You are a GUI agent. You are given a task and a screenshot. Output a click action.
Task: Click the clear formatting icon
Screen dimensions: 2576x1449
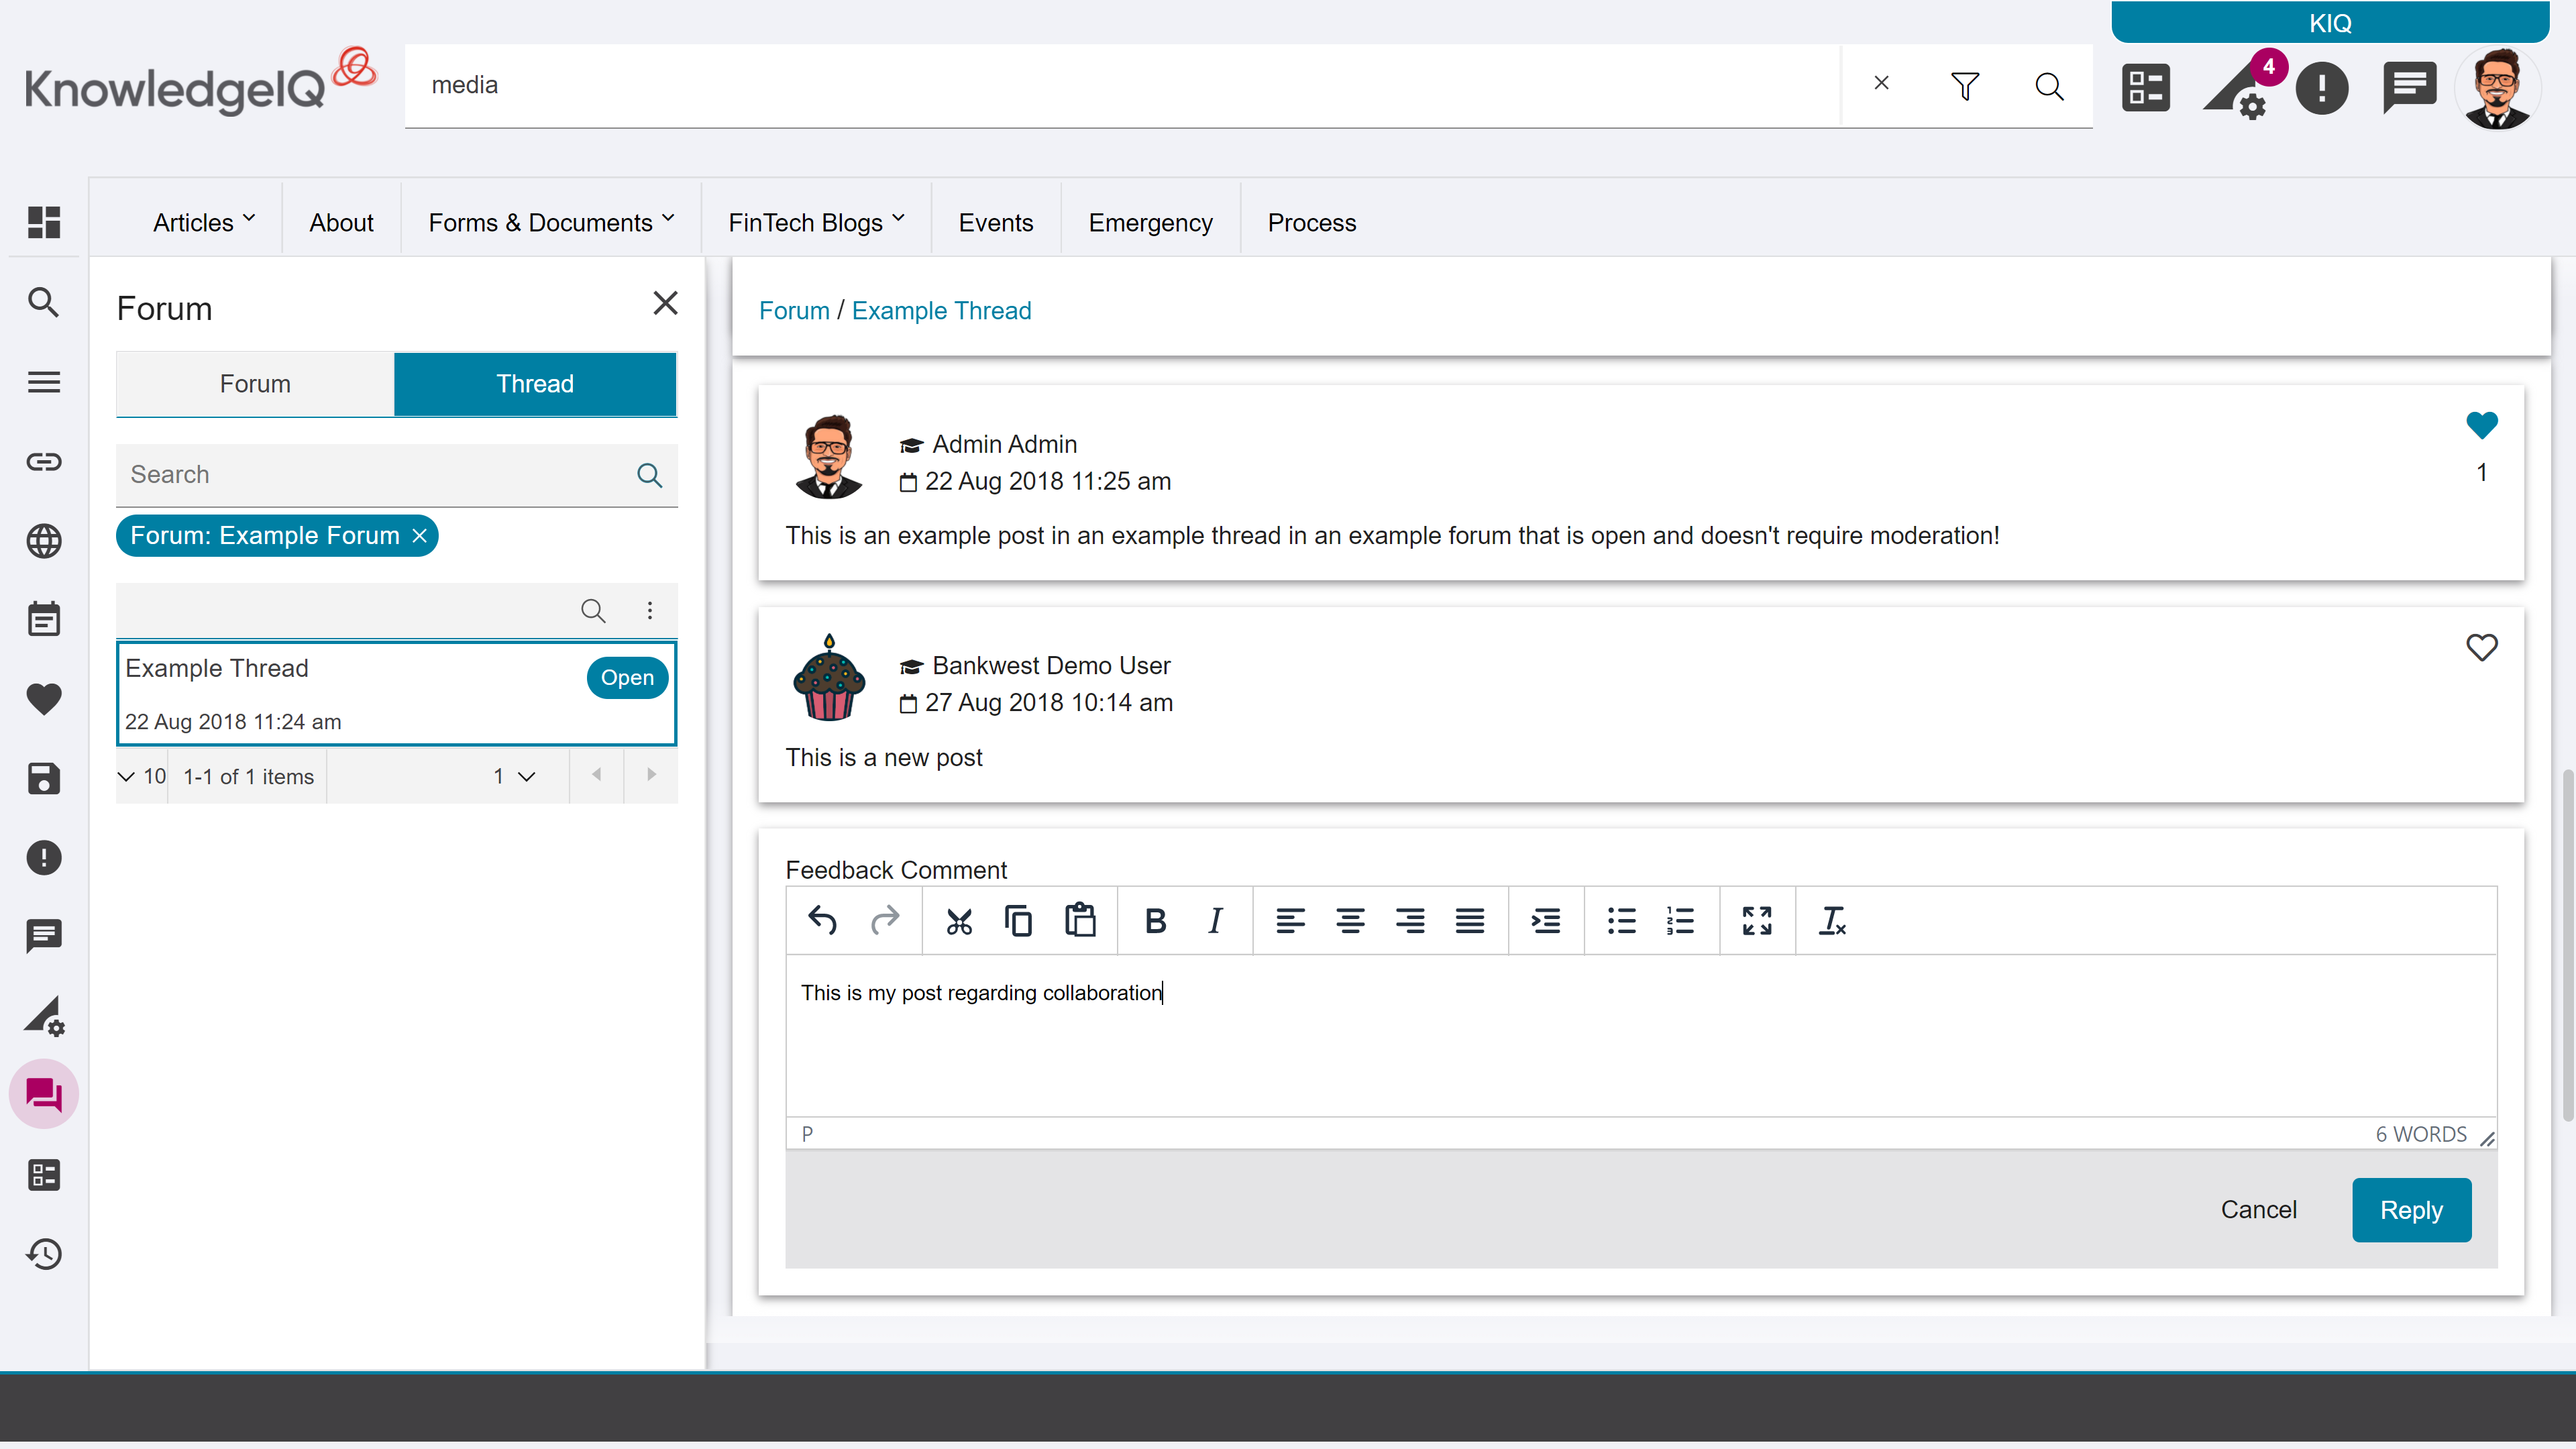point(1832,920)
